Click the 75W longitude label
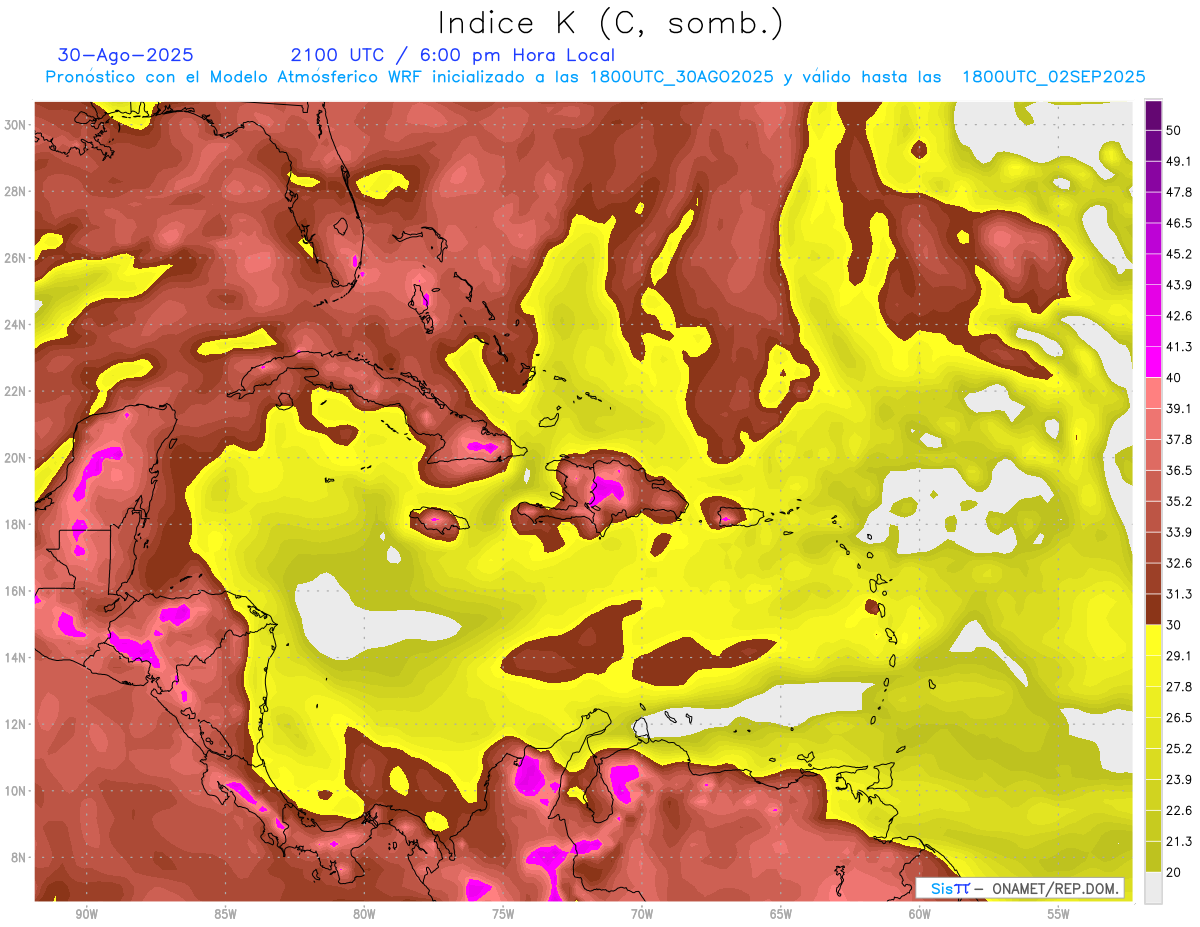The height and width of the screenshot is (927, 1200). click(503, 914)
